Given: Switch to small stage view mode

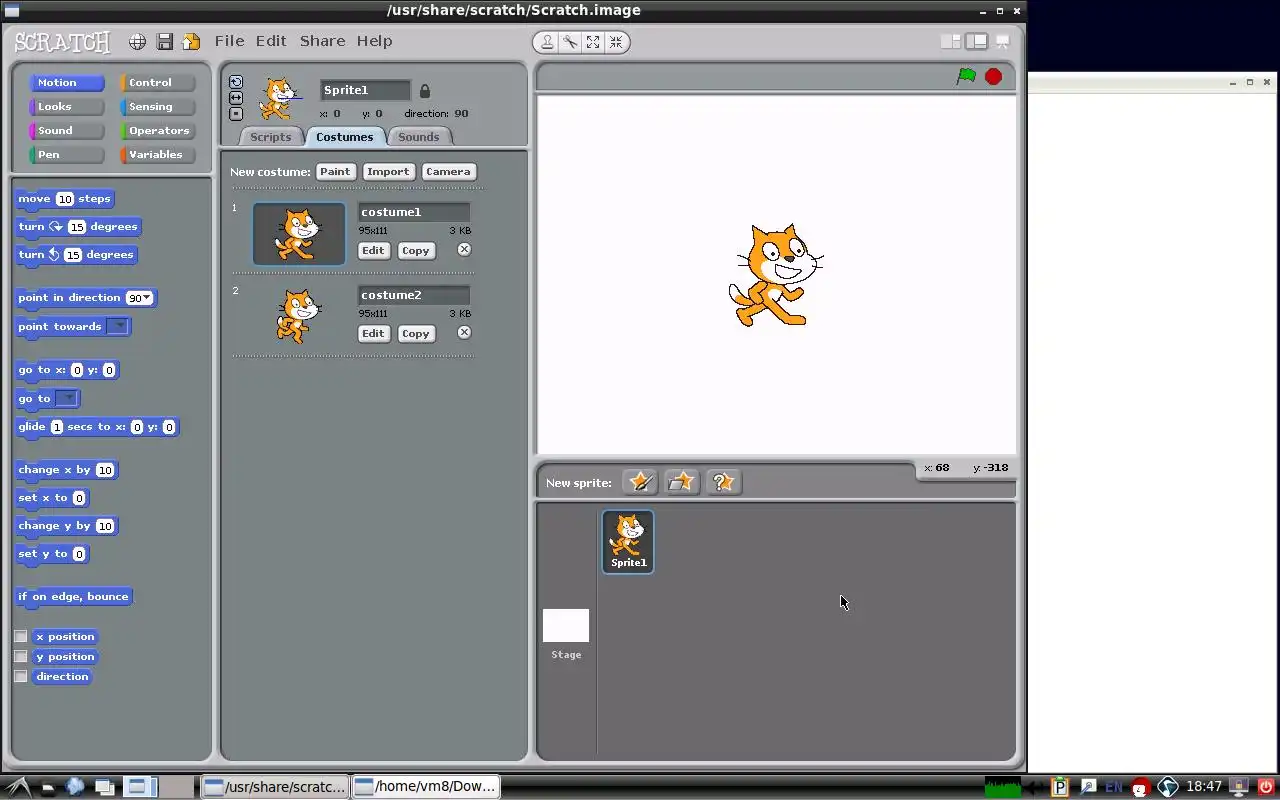Looking at the screenshot, I should (x=951, y=42).
